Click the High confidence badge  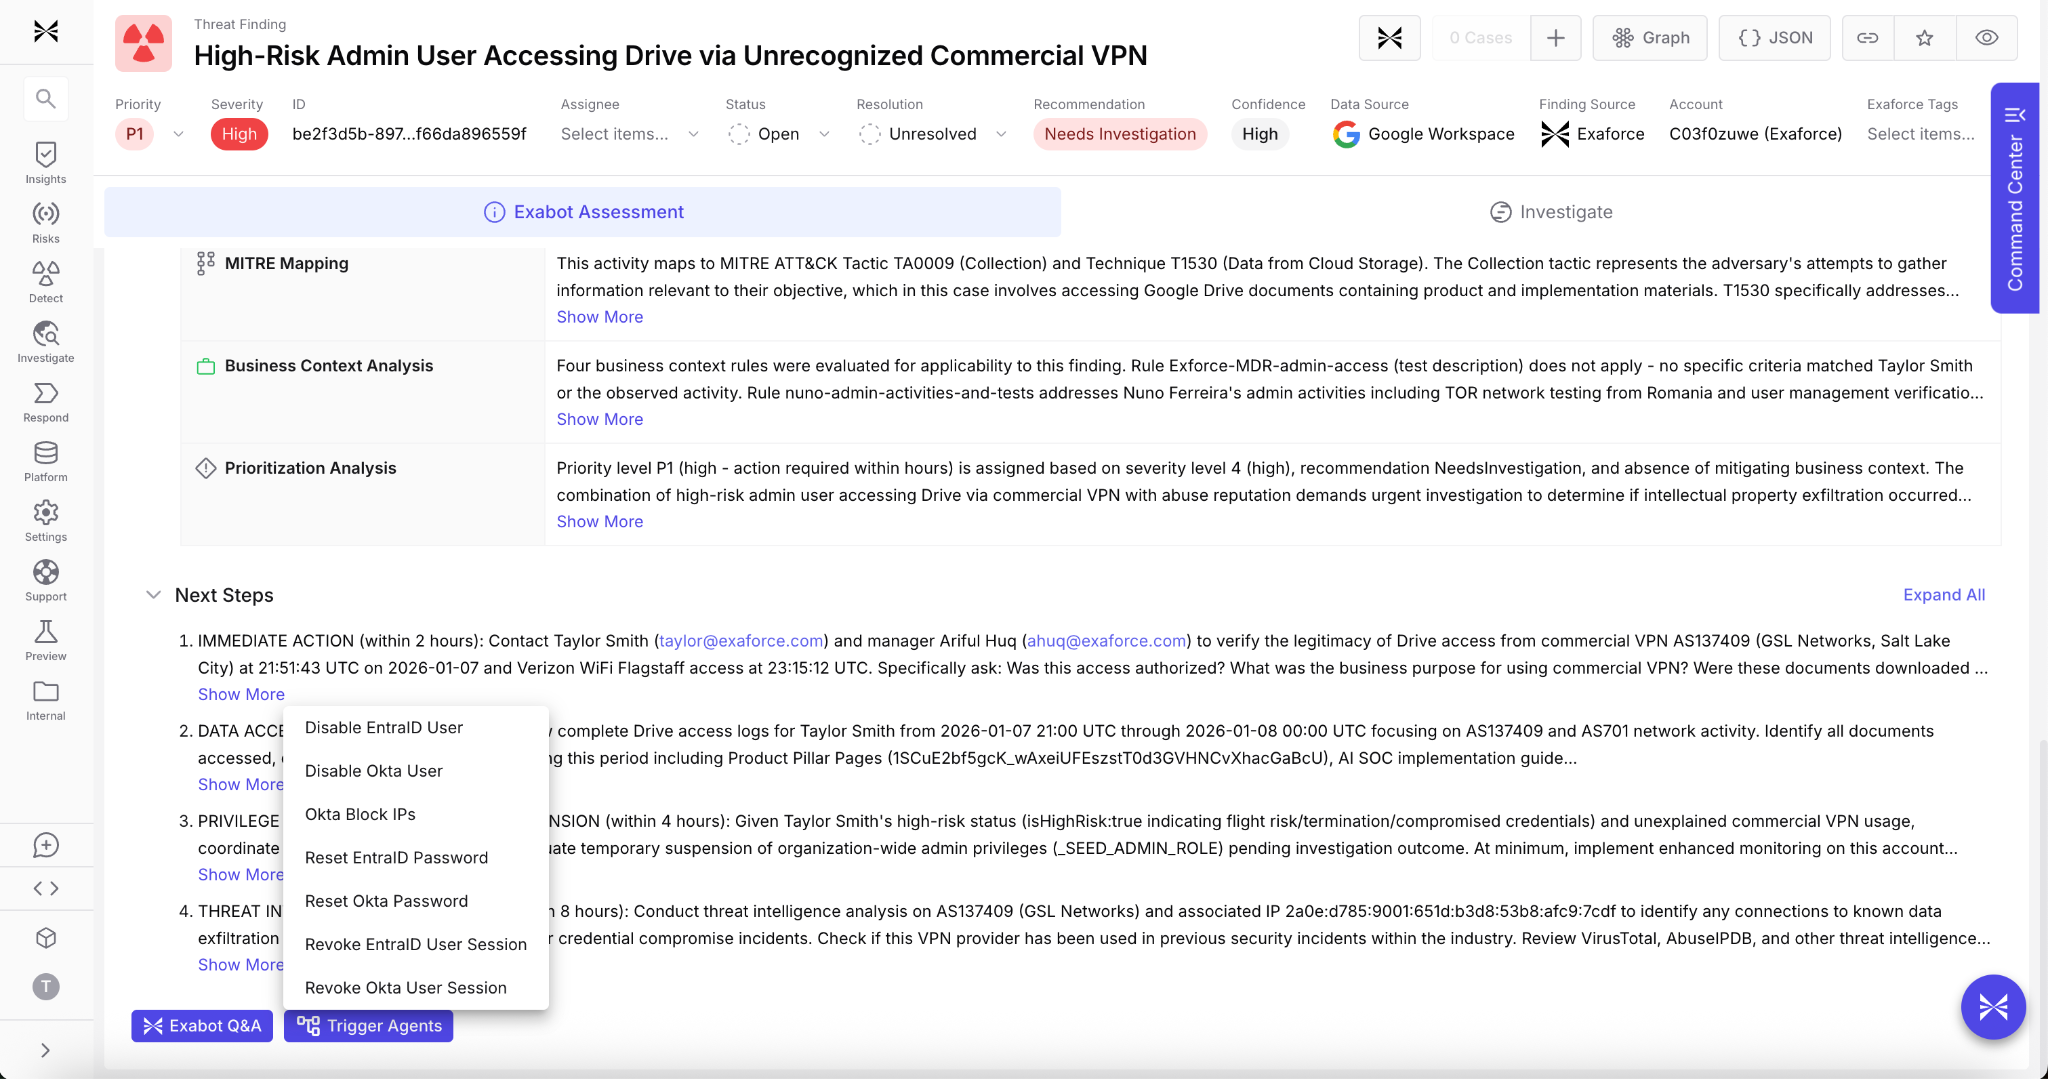click(1260, 134)
